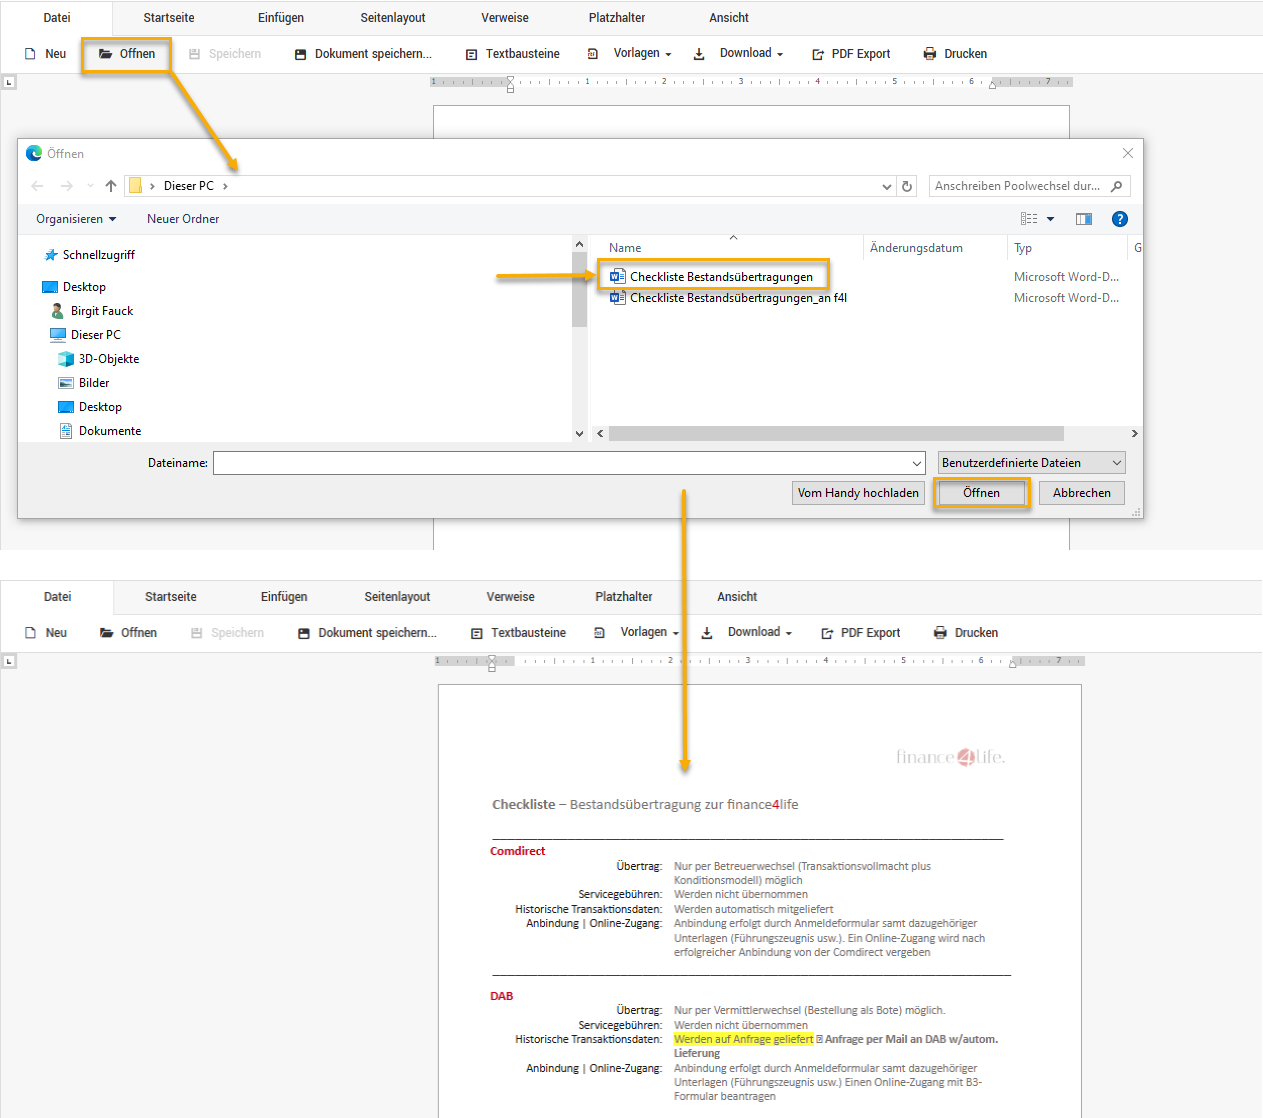This screenshot has height=1118, width=1263.
Task: Open the Organisieren menu
Action: (x=76, y=219)
